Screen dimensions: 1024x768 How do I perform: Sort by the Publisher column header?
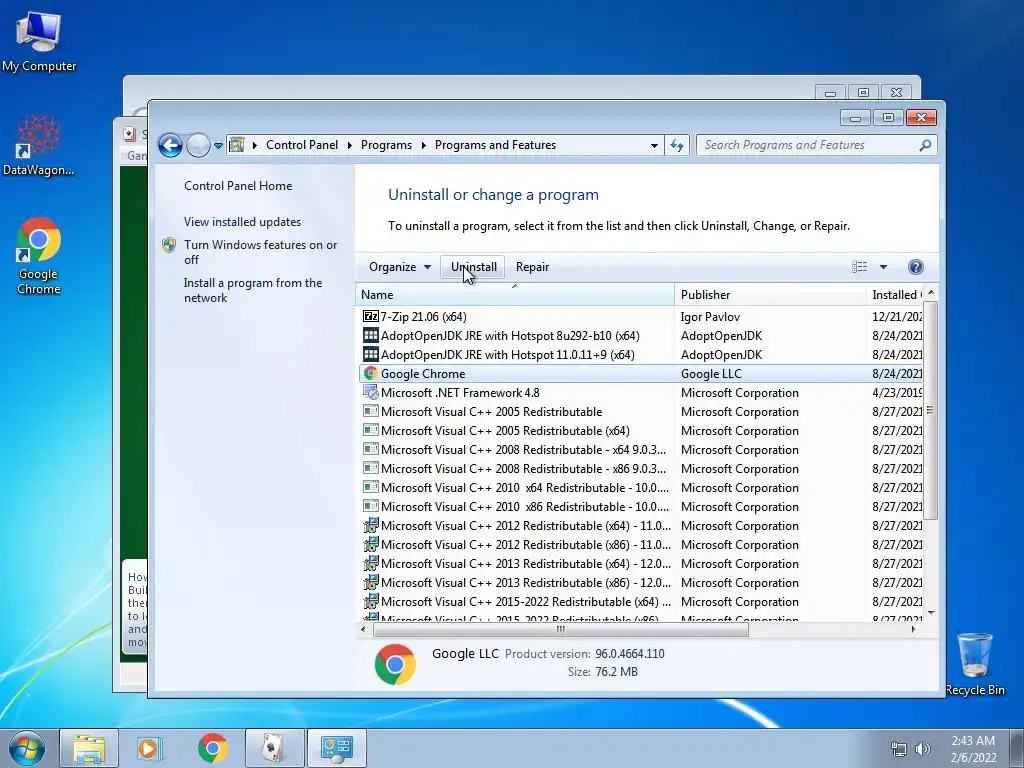(x=770, y=295)
